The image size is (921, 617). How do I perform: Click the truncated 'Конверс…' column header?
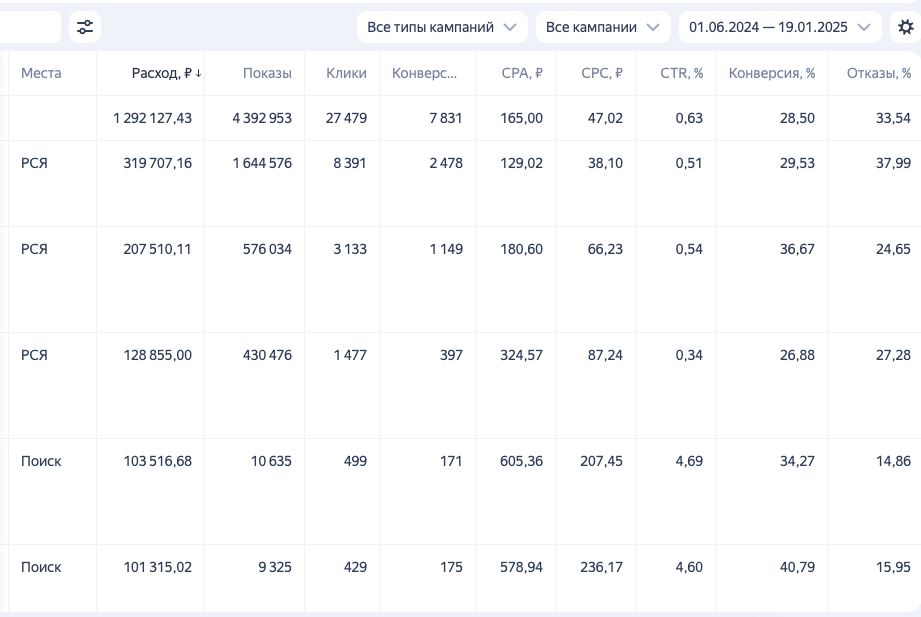425,73
